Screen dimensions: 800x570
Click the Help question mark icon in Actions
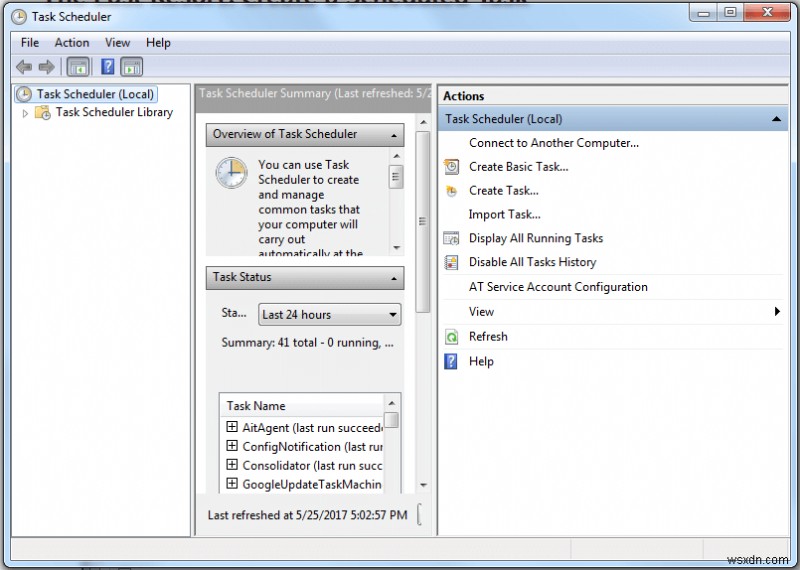451,361
